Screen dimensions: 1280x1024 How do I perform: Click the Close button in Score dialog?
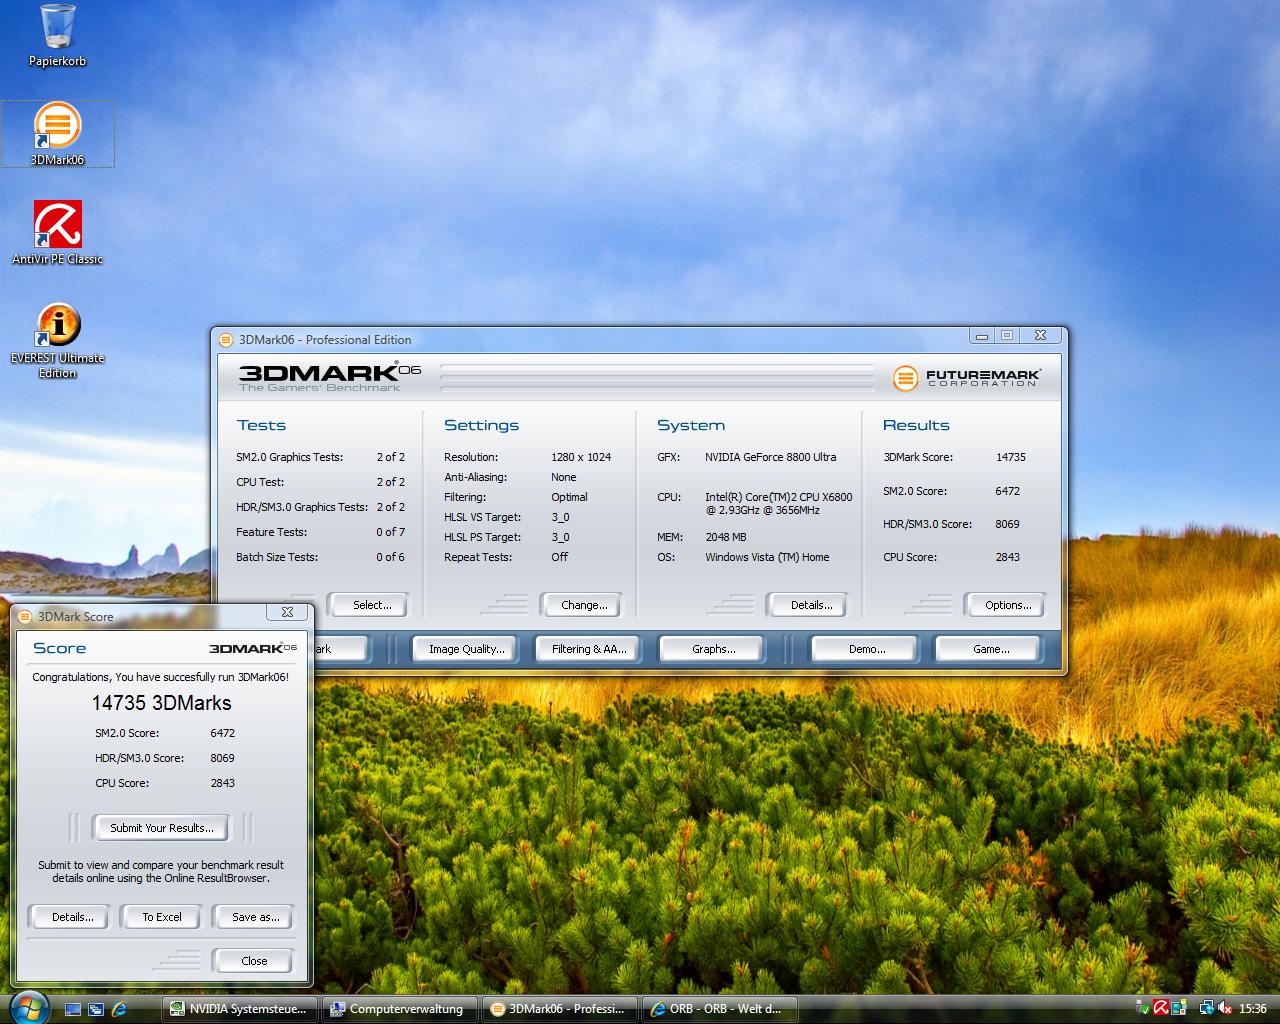click(253, 961)
